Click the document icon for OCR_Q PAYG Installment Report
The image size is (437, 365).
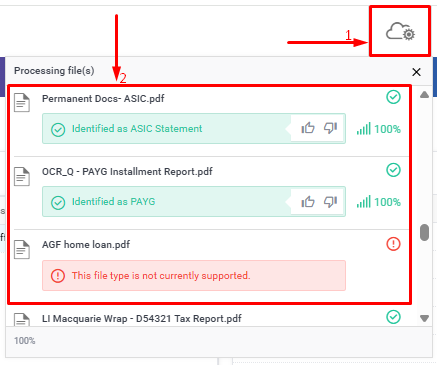coord(22,176)
